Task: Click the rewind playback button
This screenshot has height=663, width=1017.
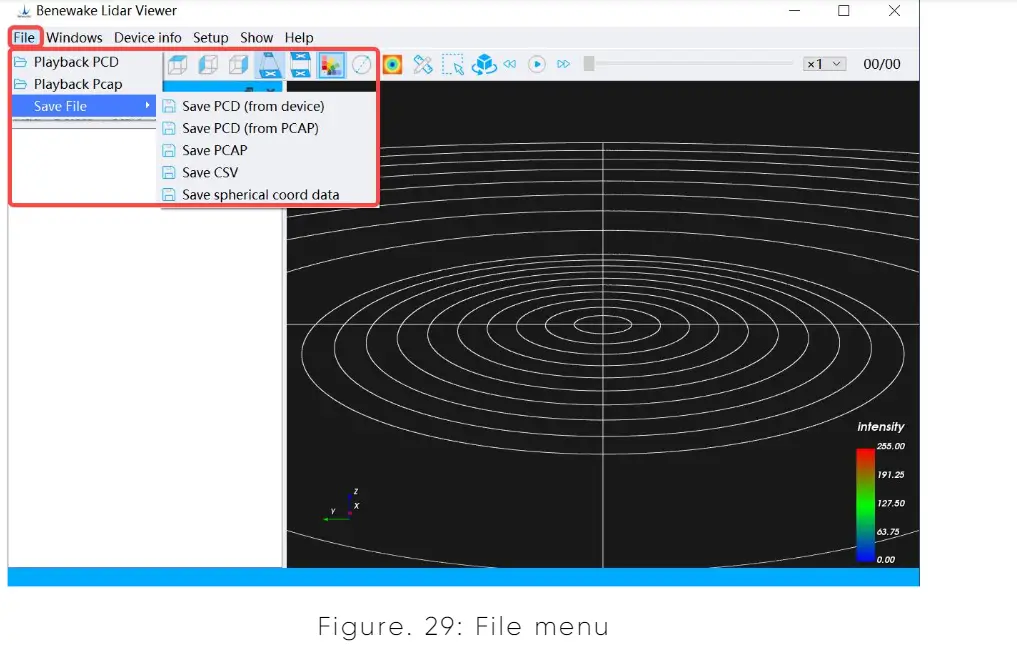Action: coord(510,64)
